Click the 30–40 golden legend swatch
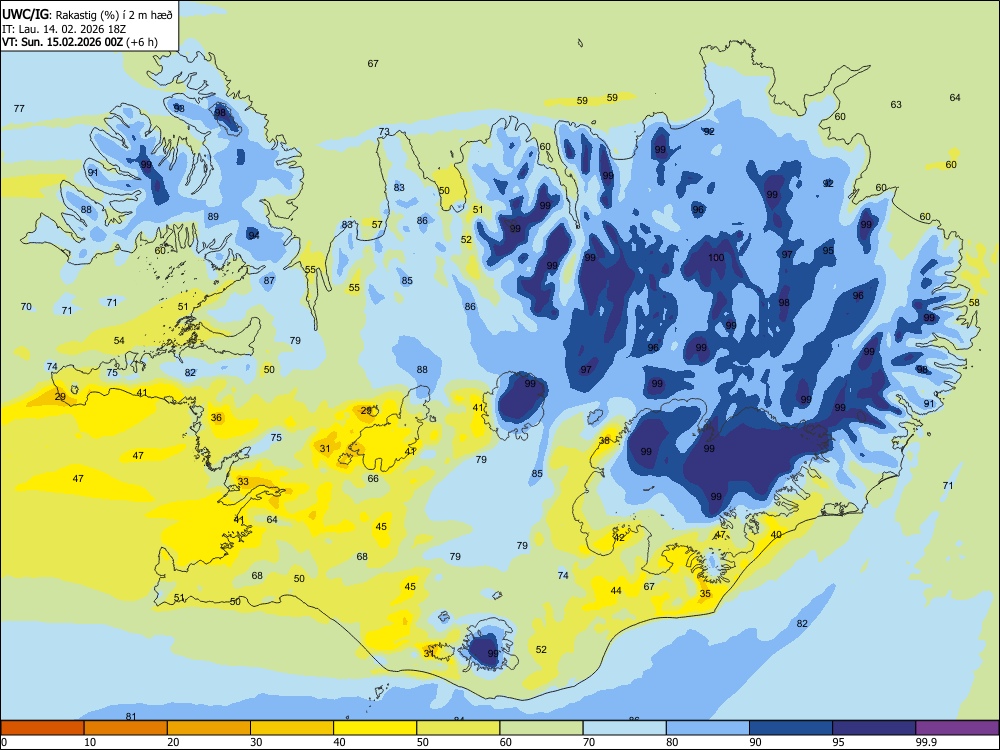Screen dimensions: 1000x750 (292, 728)
